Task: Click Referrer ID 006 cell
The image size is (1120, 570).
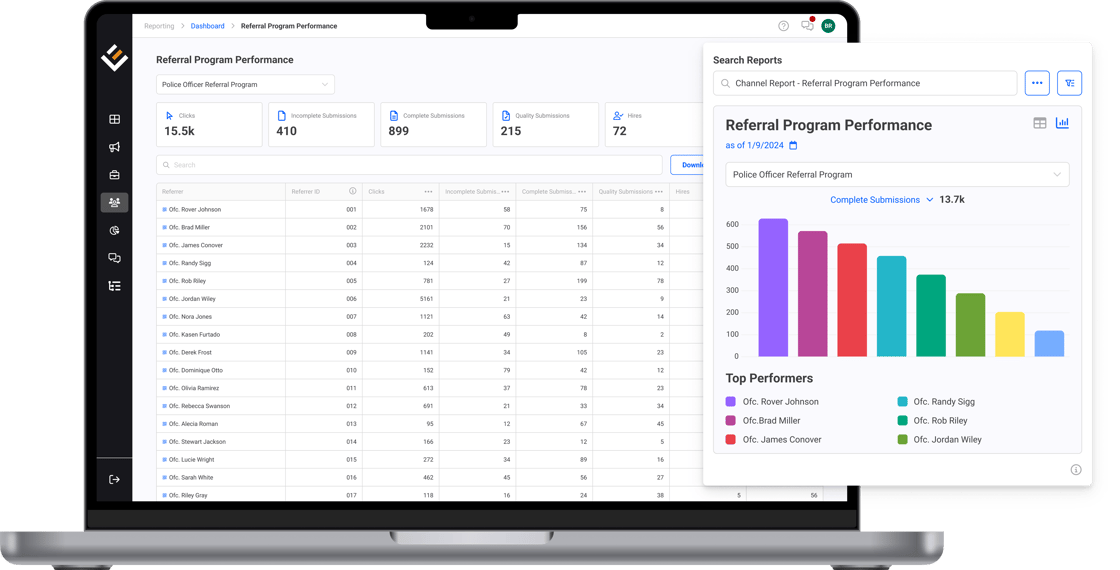Action: 324,299
